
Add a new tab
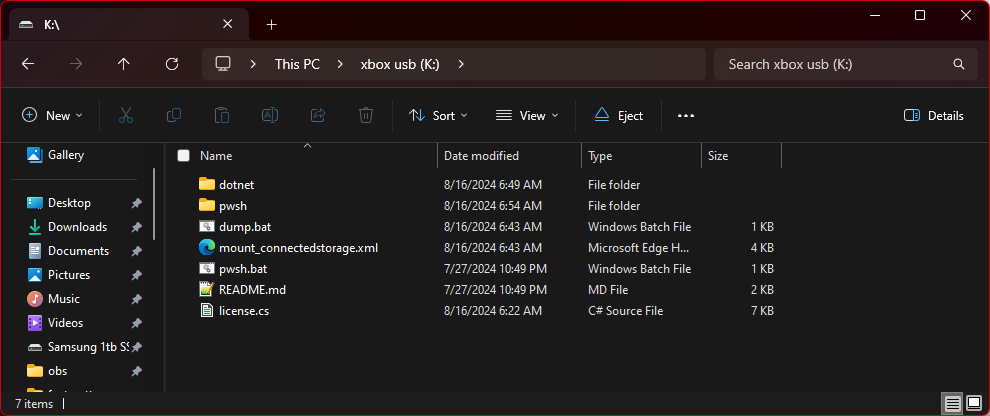(x=271, y=25)
